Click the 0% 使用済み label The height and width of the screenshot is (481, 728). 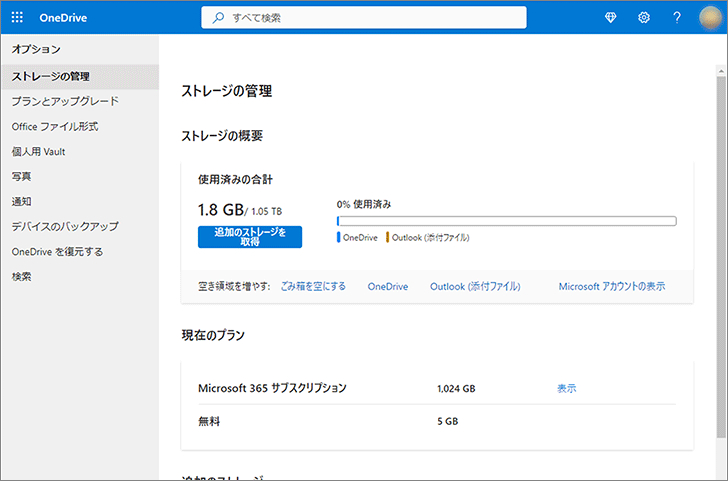pyautogui.click(x=364, y=204)
